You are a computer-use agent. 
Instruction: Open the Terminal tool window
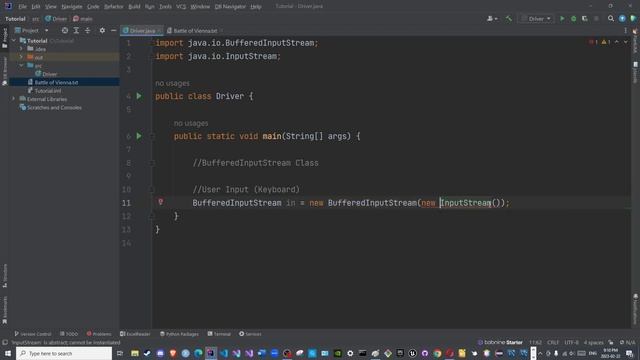[219, 334]
